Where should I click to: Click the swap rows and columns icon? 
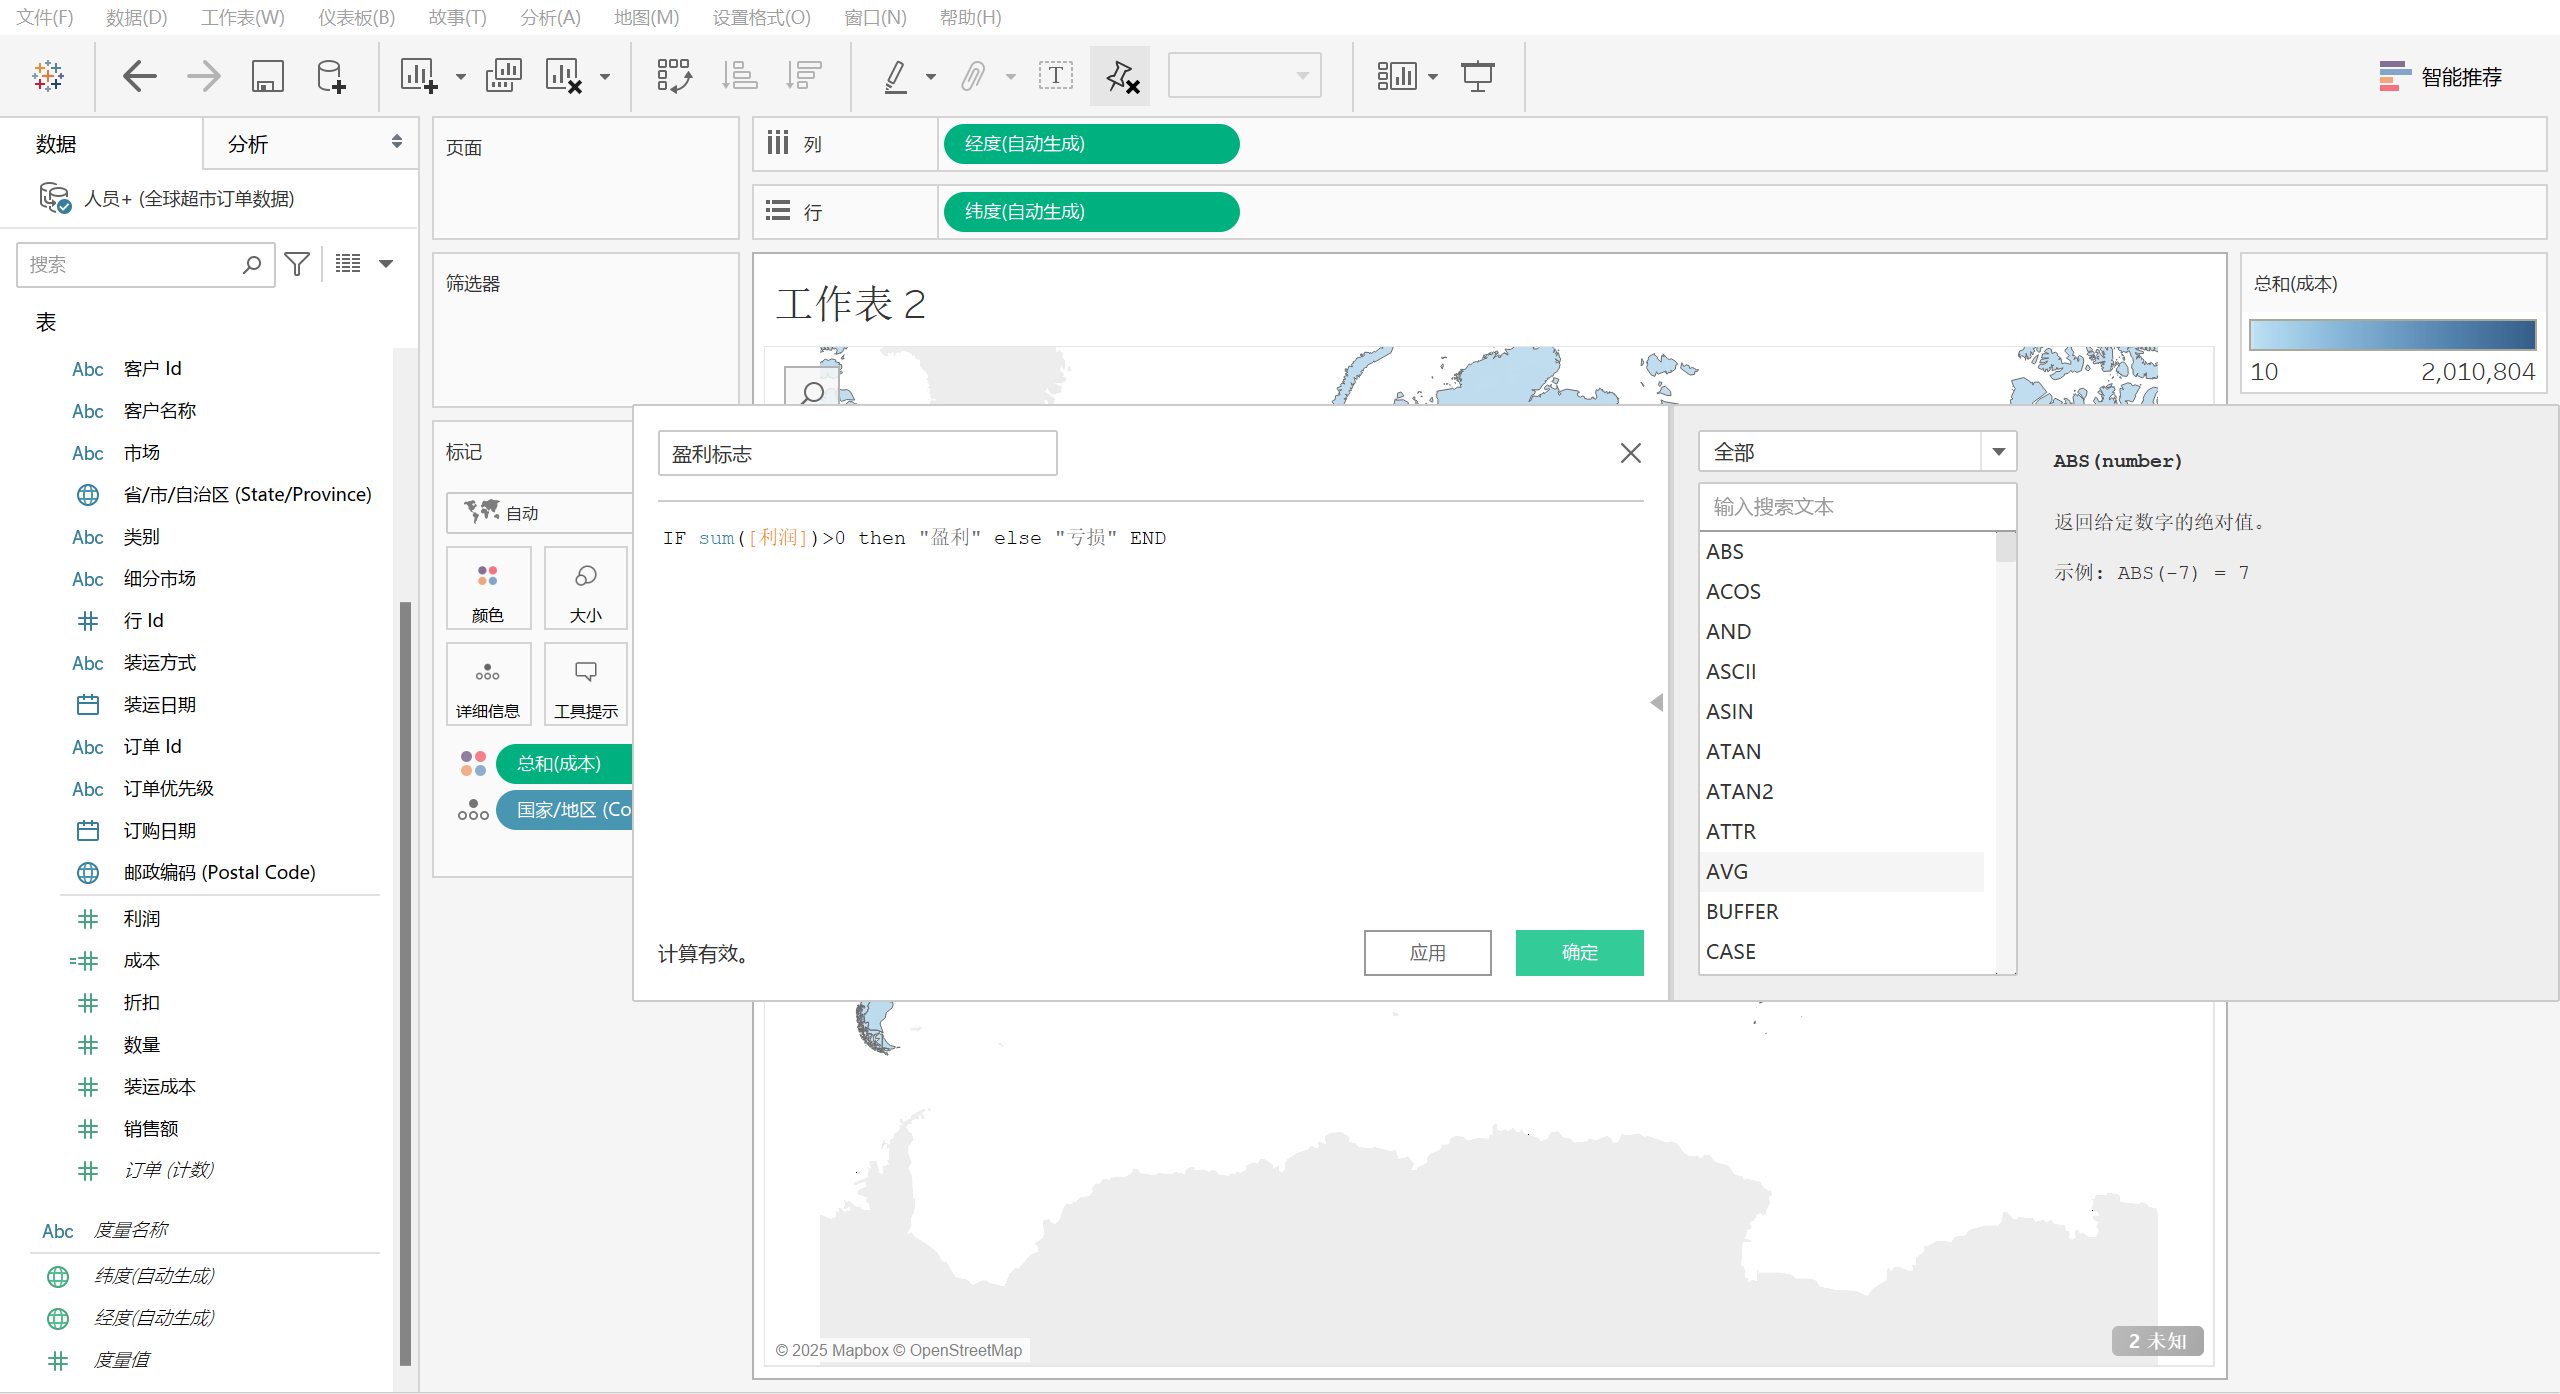674,76
